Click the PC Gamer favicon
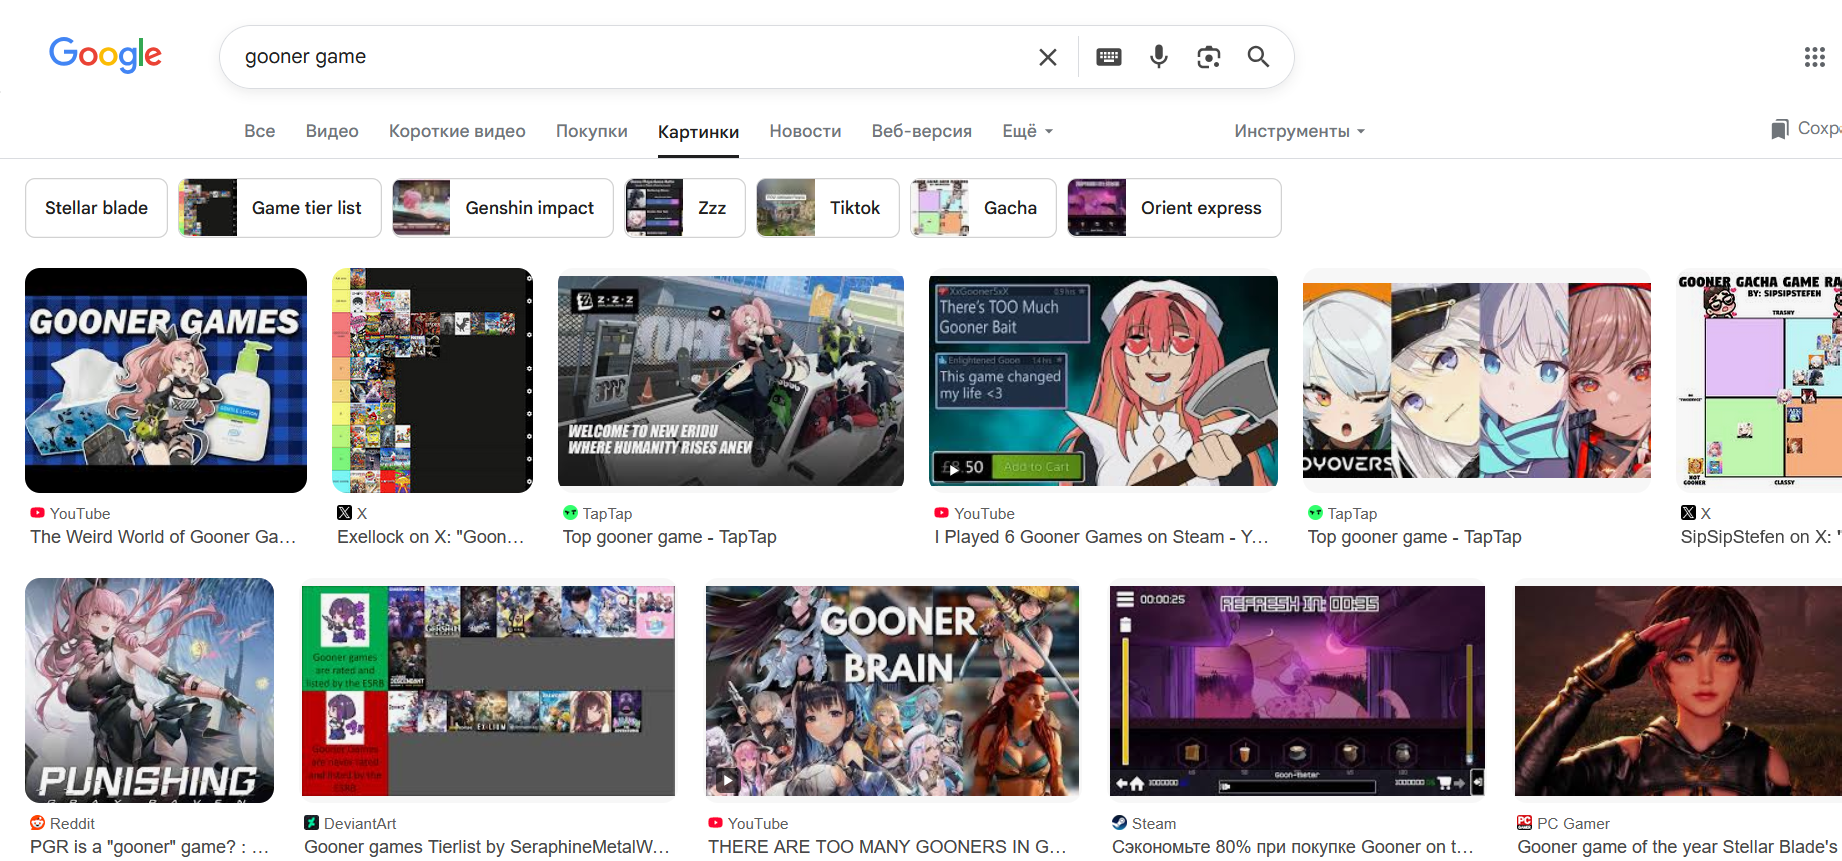Image resolution: width=1842 pixels, height=861 pixels. (x=1524, y=823)
